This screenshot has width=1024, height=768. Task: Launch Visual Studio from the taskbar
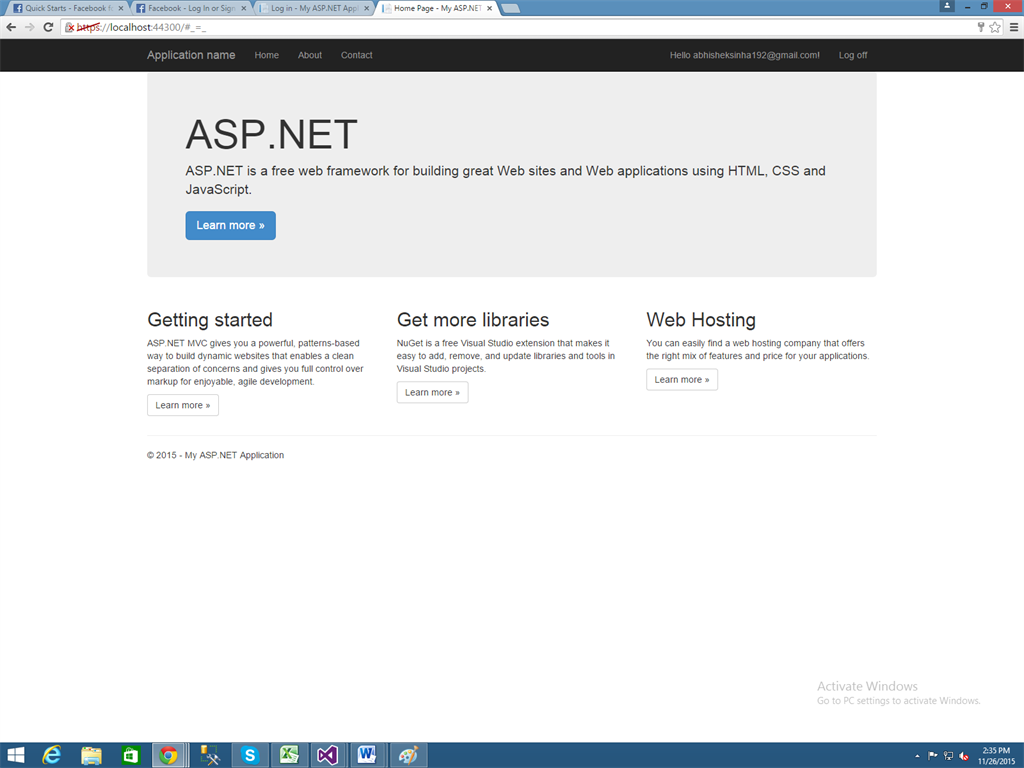click(327, 755)
